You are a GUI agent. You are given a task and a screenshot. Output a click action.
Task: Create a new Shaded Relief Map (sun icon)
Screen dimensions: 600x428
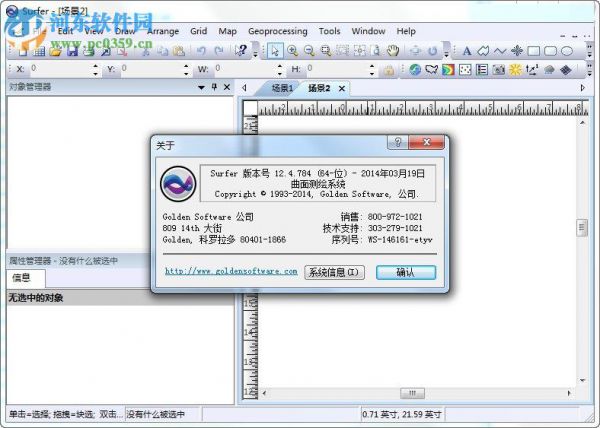tap(515, 70)
